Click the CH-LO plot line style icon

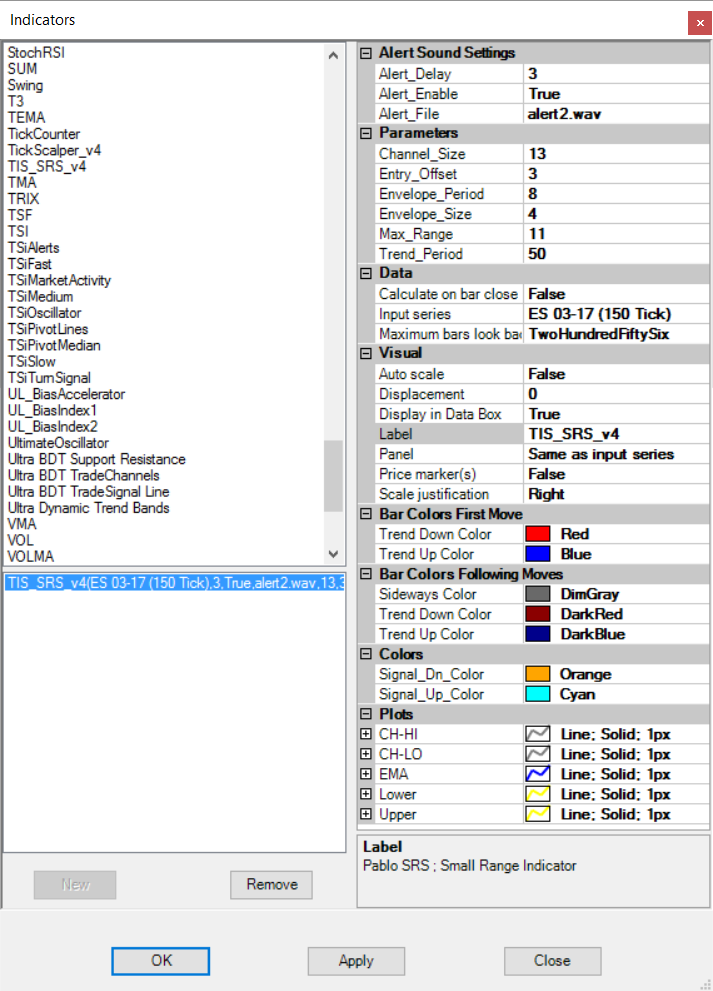point(540,754)
